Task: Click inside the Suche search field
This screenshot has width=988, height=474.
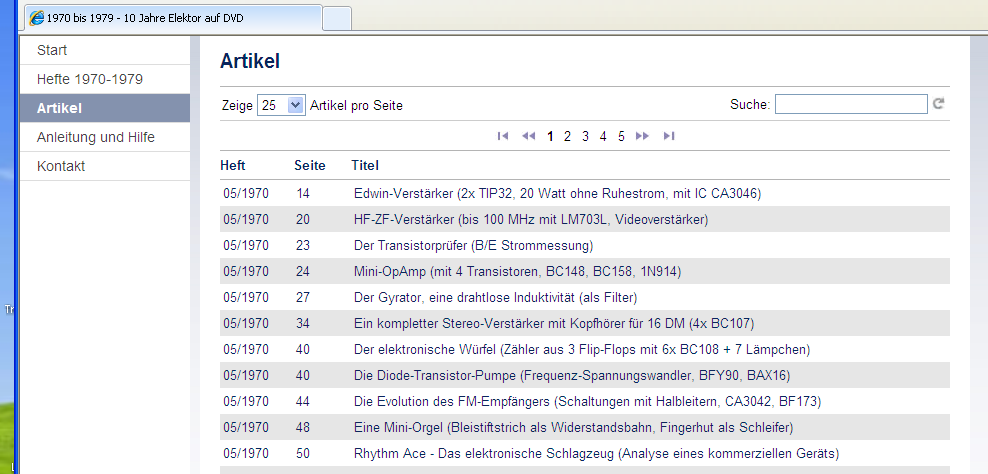Action: coord(851,104)
